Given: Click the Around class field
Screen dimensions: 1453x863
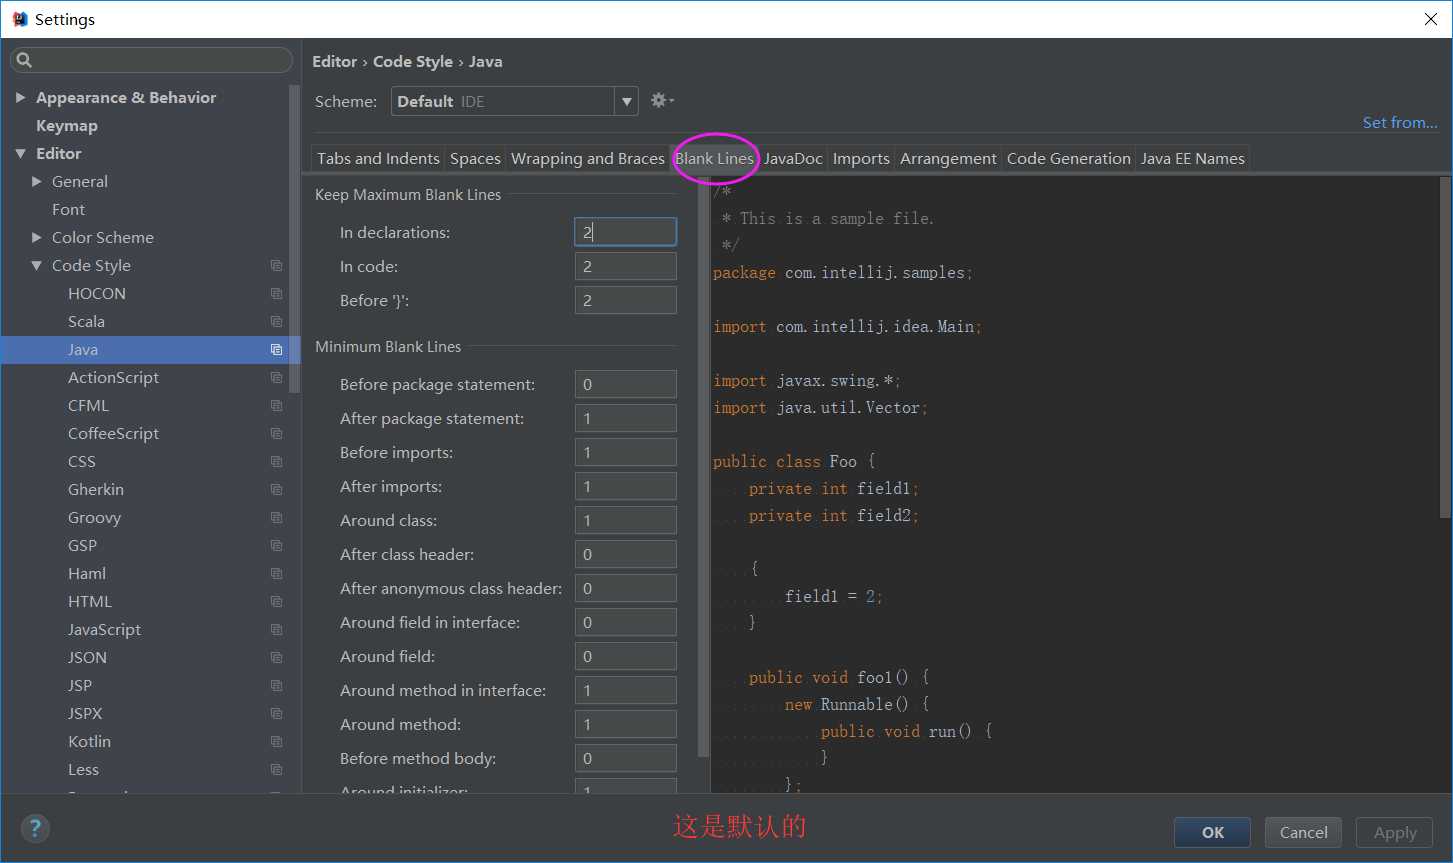Looking at the screenshot, I should 626,520.
